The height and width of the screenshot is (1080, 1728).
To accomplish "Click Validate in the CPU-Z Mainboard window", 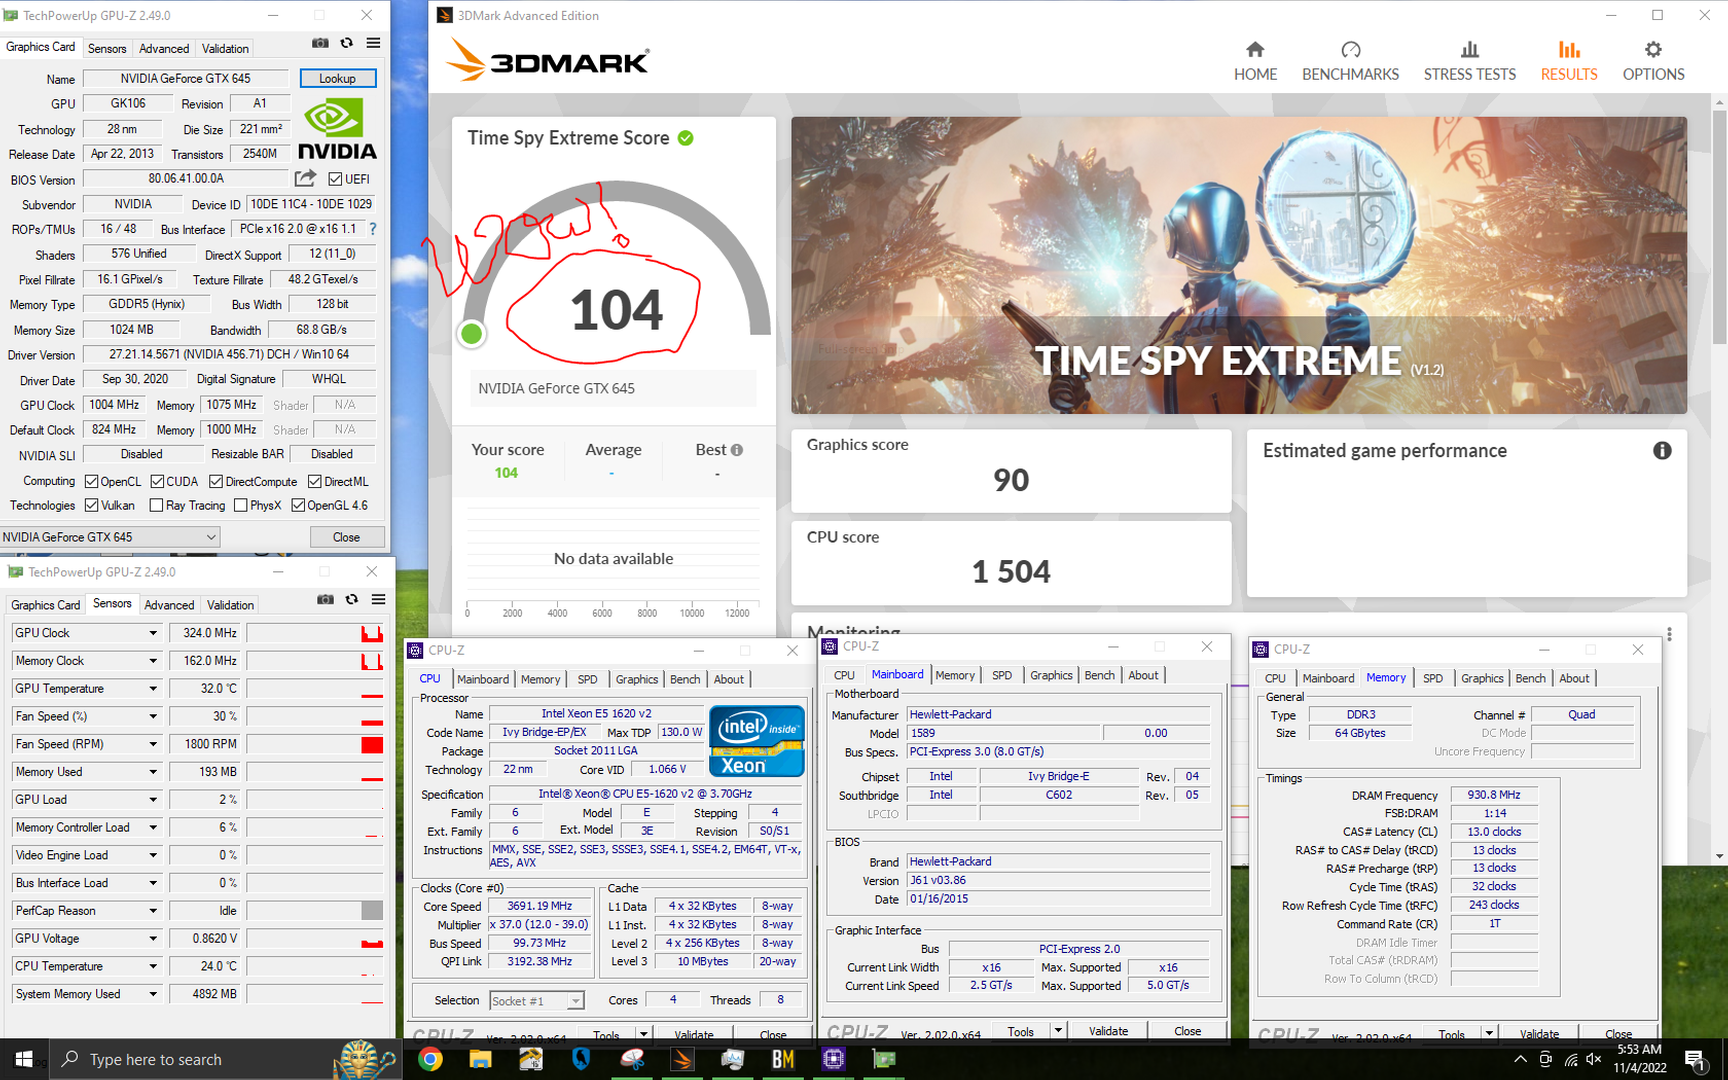I will [x=1108, y=1031].
